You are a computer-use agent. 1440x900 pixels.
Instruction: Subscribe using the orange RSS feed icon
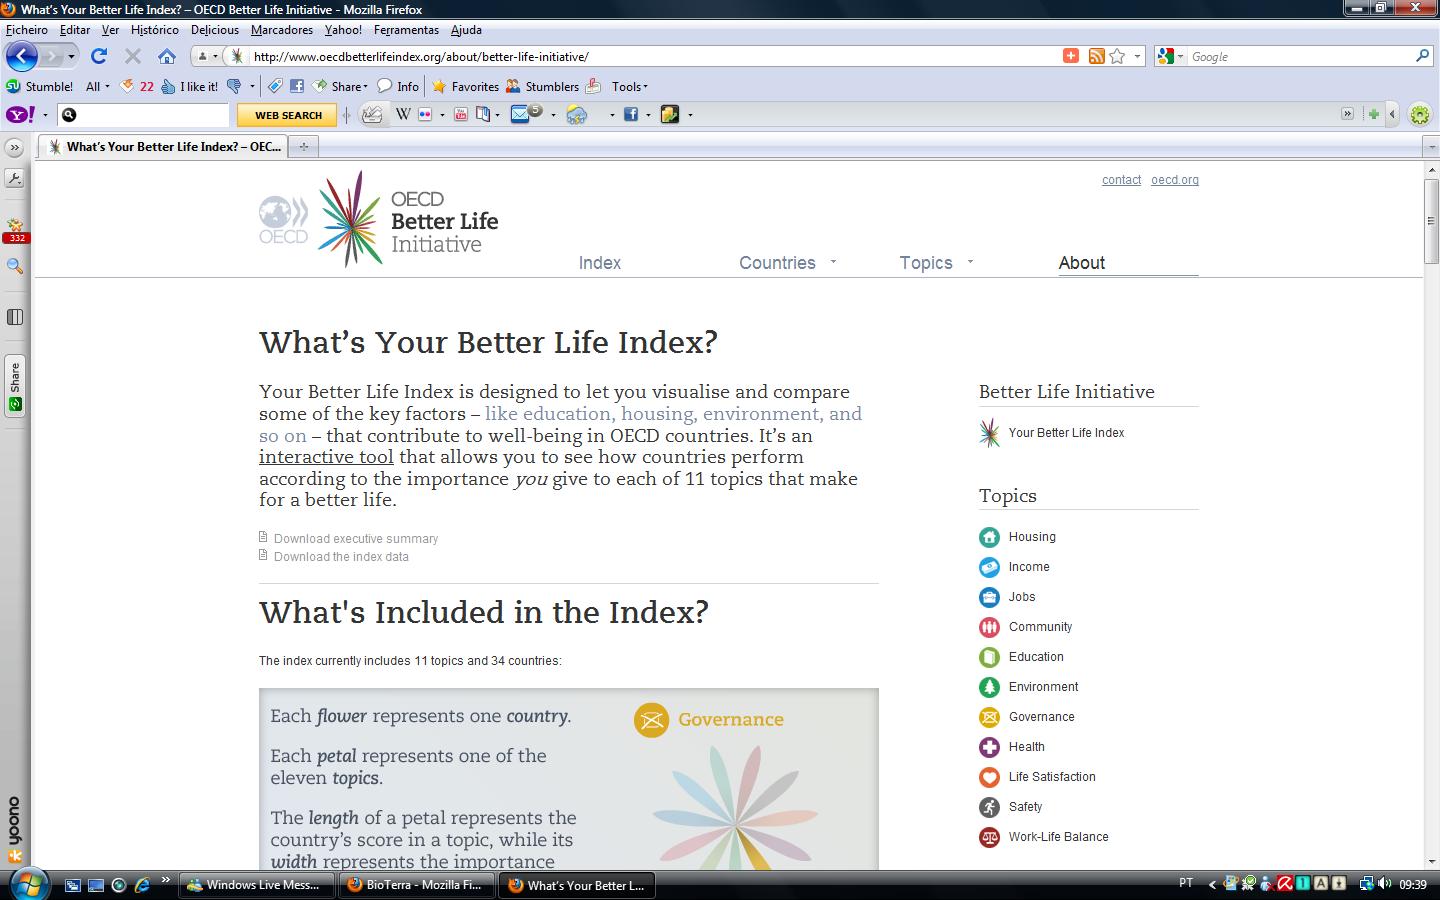pos(1097,56)
